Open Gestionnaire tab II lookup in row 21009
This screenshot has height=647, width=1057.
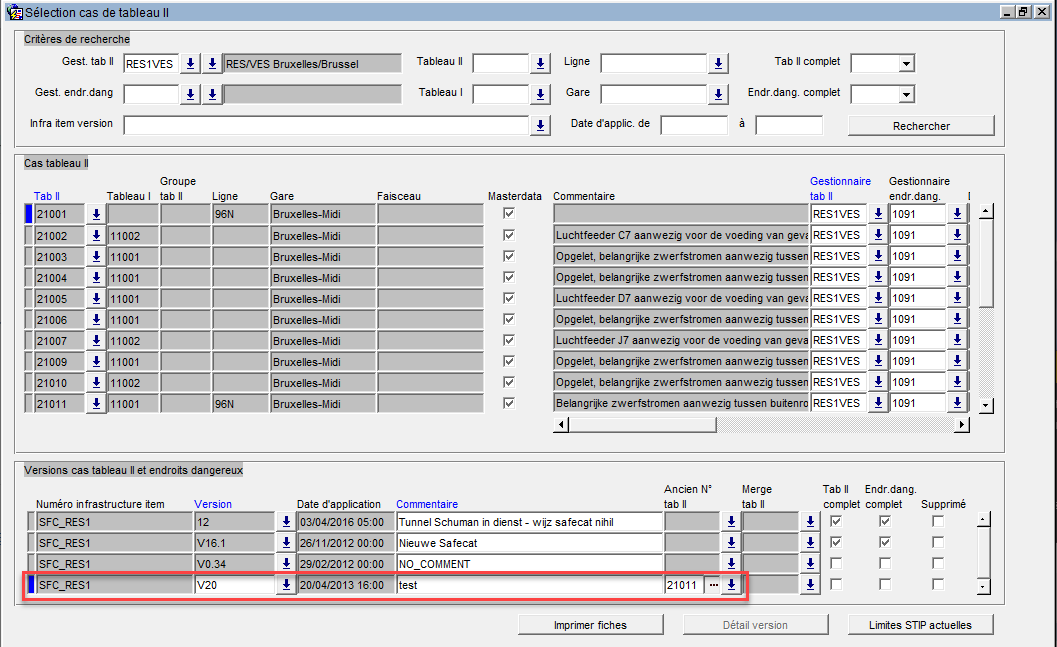click(x=878, y=361)
